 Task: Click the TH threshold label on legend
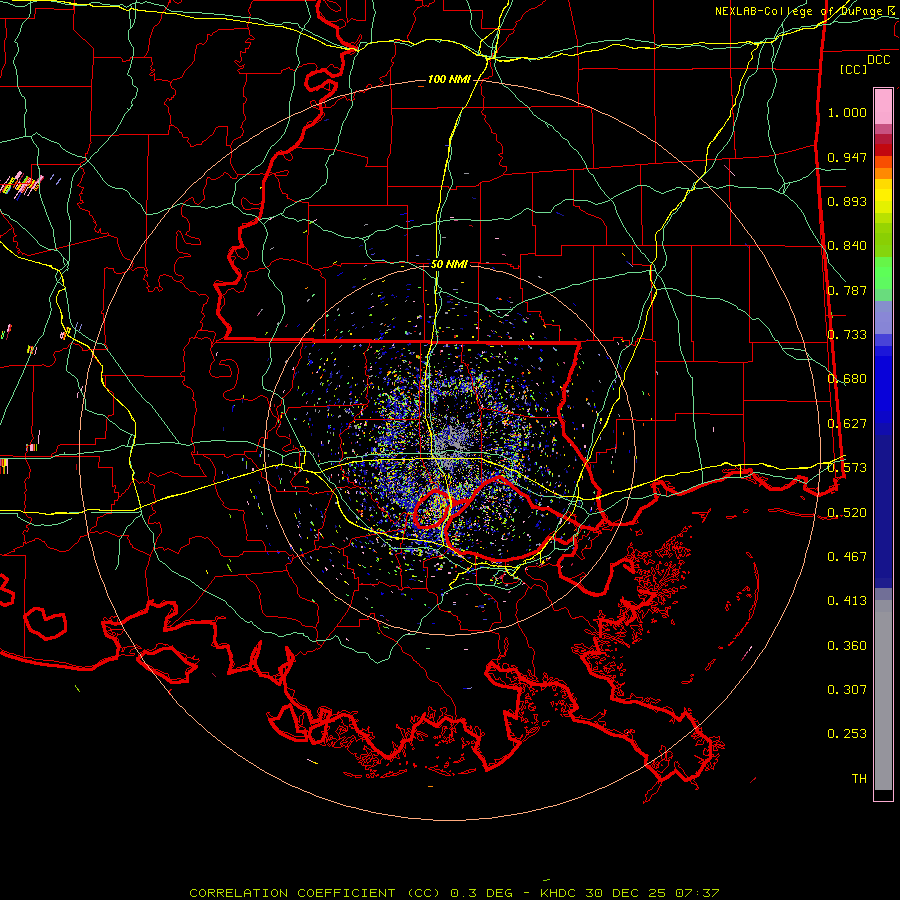click(x=859, y=778)
